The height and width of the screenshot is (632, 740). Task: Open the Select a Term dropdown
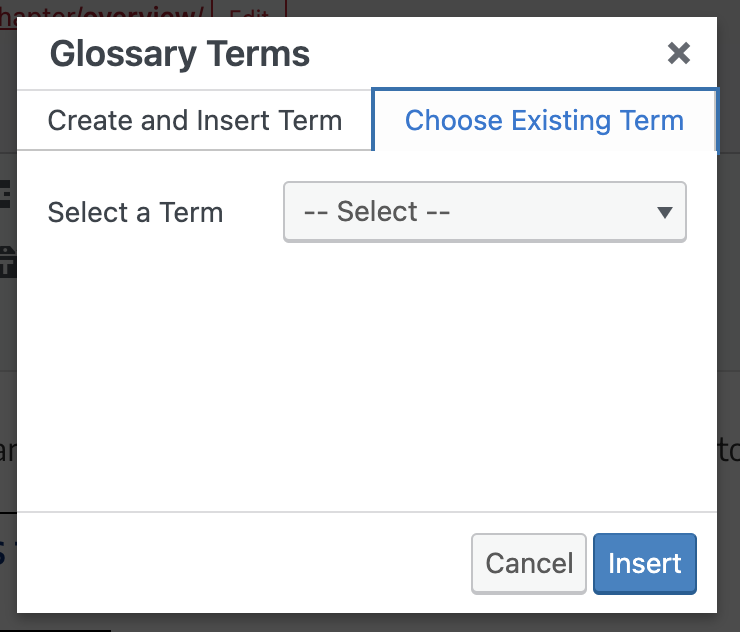[x=485, y=212]
